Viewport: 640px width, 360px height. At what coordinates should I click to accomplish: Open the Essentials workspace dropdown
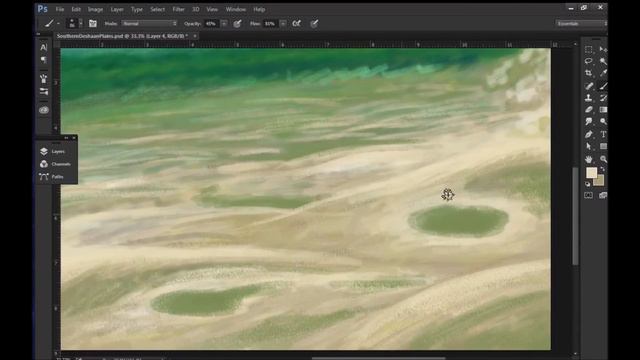point(582,24)
